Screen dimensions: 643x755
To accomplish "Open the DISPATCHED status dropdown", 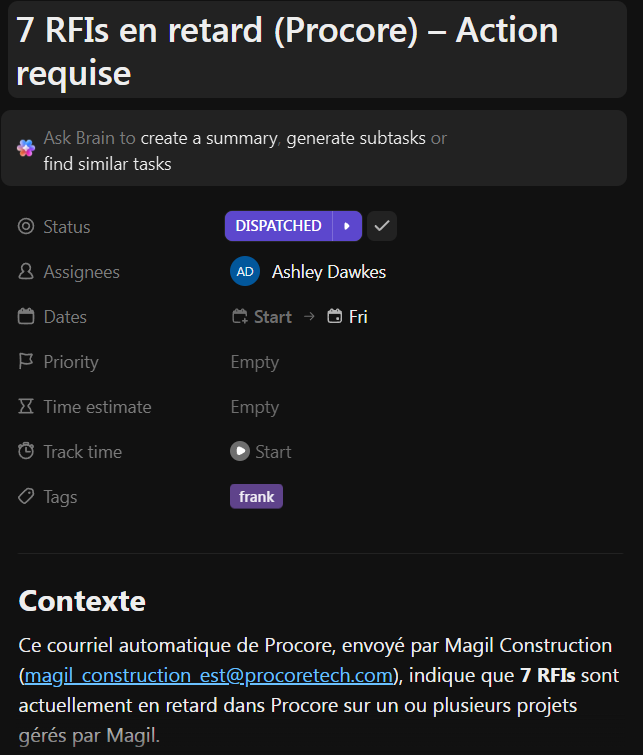I will [278, 226].
